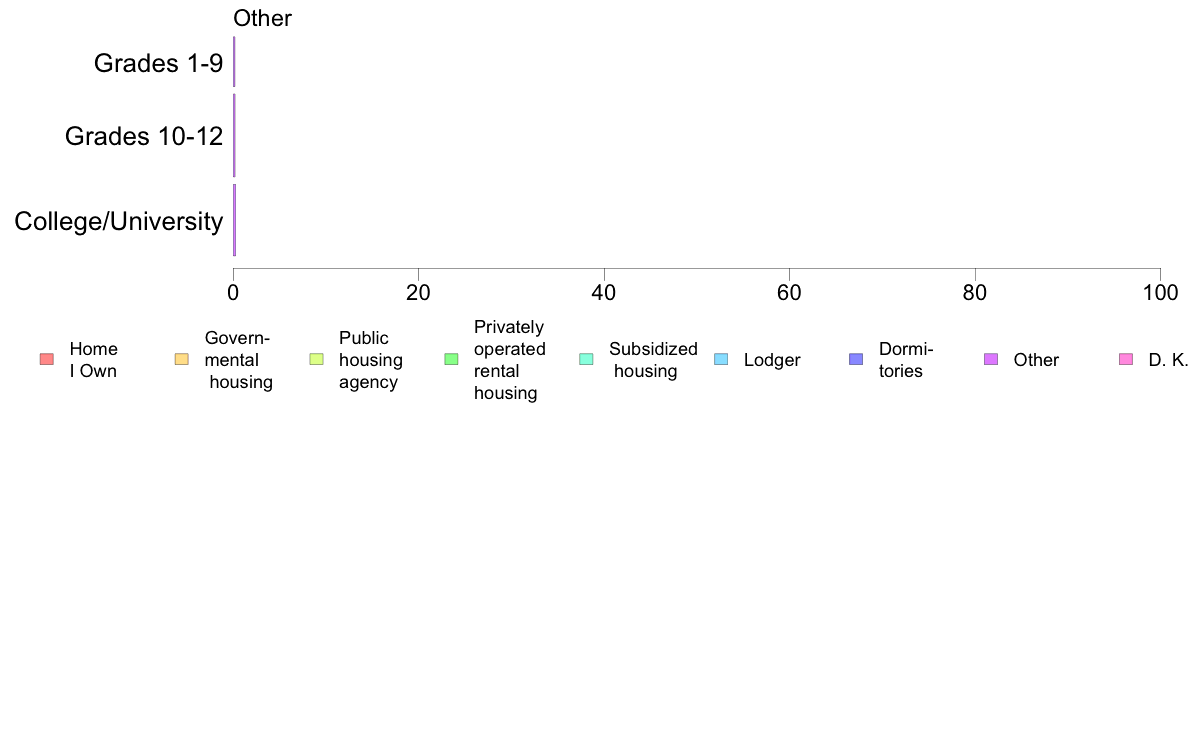Click the Grades 1-9 axis label
The width and height of the screenshot is (1188, 736).
(158, 63)
